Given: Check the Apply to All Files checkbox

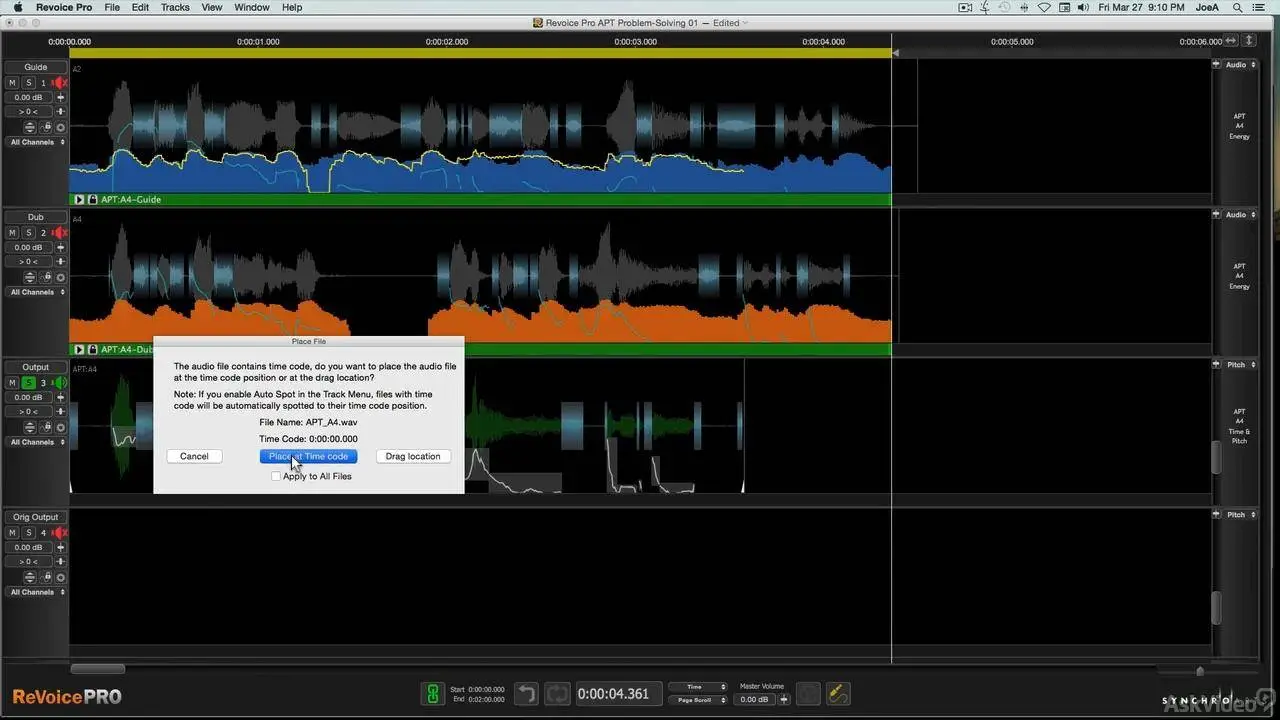Looking at the screenshot, I should [276, 477].
